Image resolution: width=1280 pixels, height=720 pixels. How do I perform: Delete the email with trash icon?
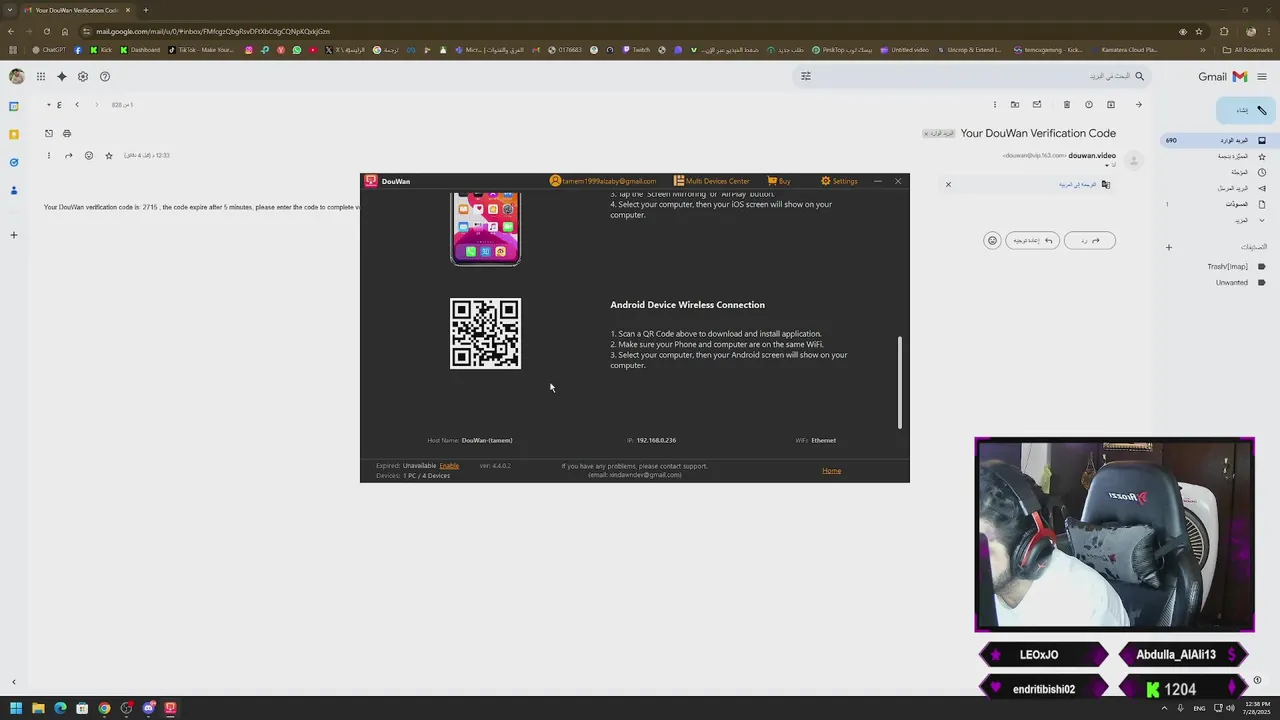(1066, 104)
